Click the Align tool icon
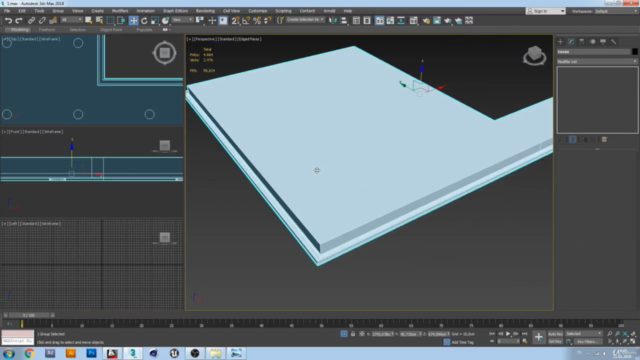 tap(344, 20)
